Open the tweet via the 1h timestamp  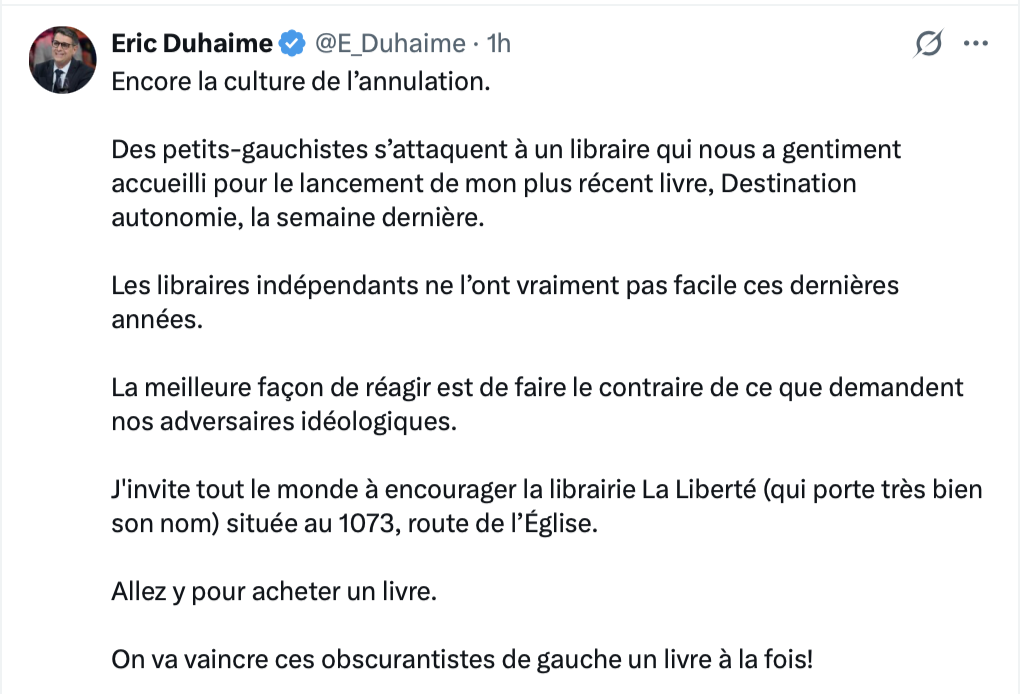pos(498,43)
